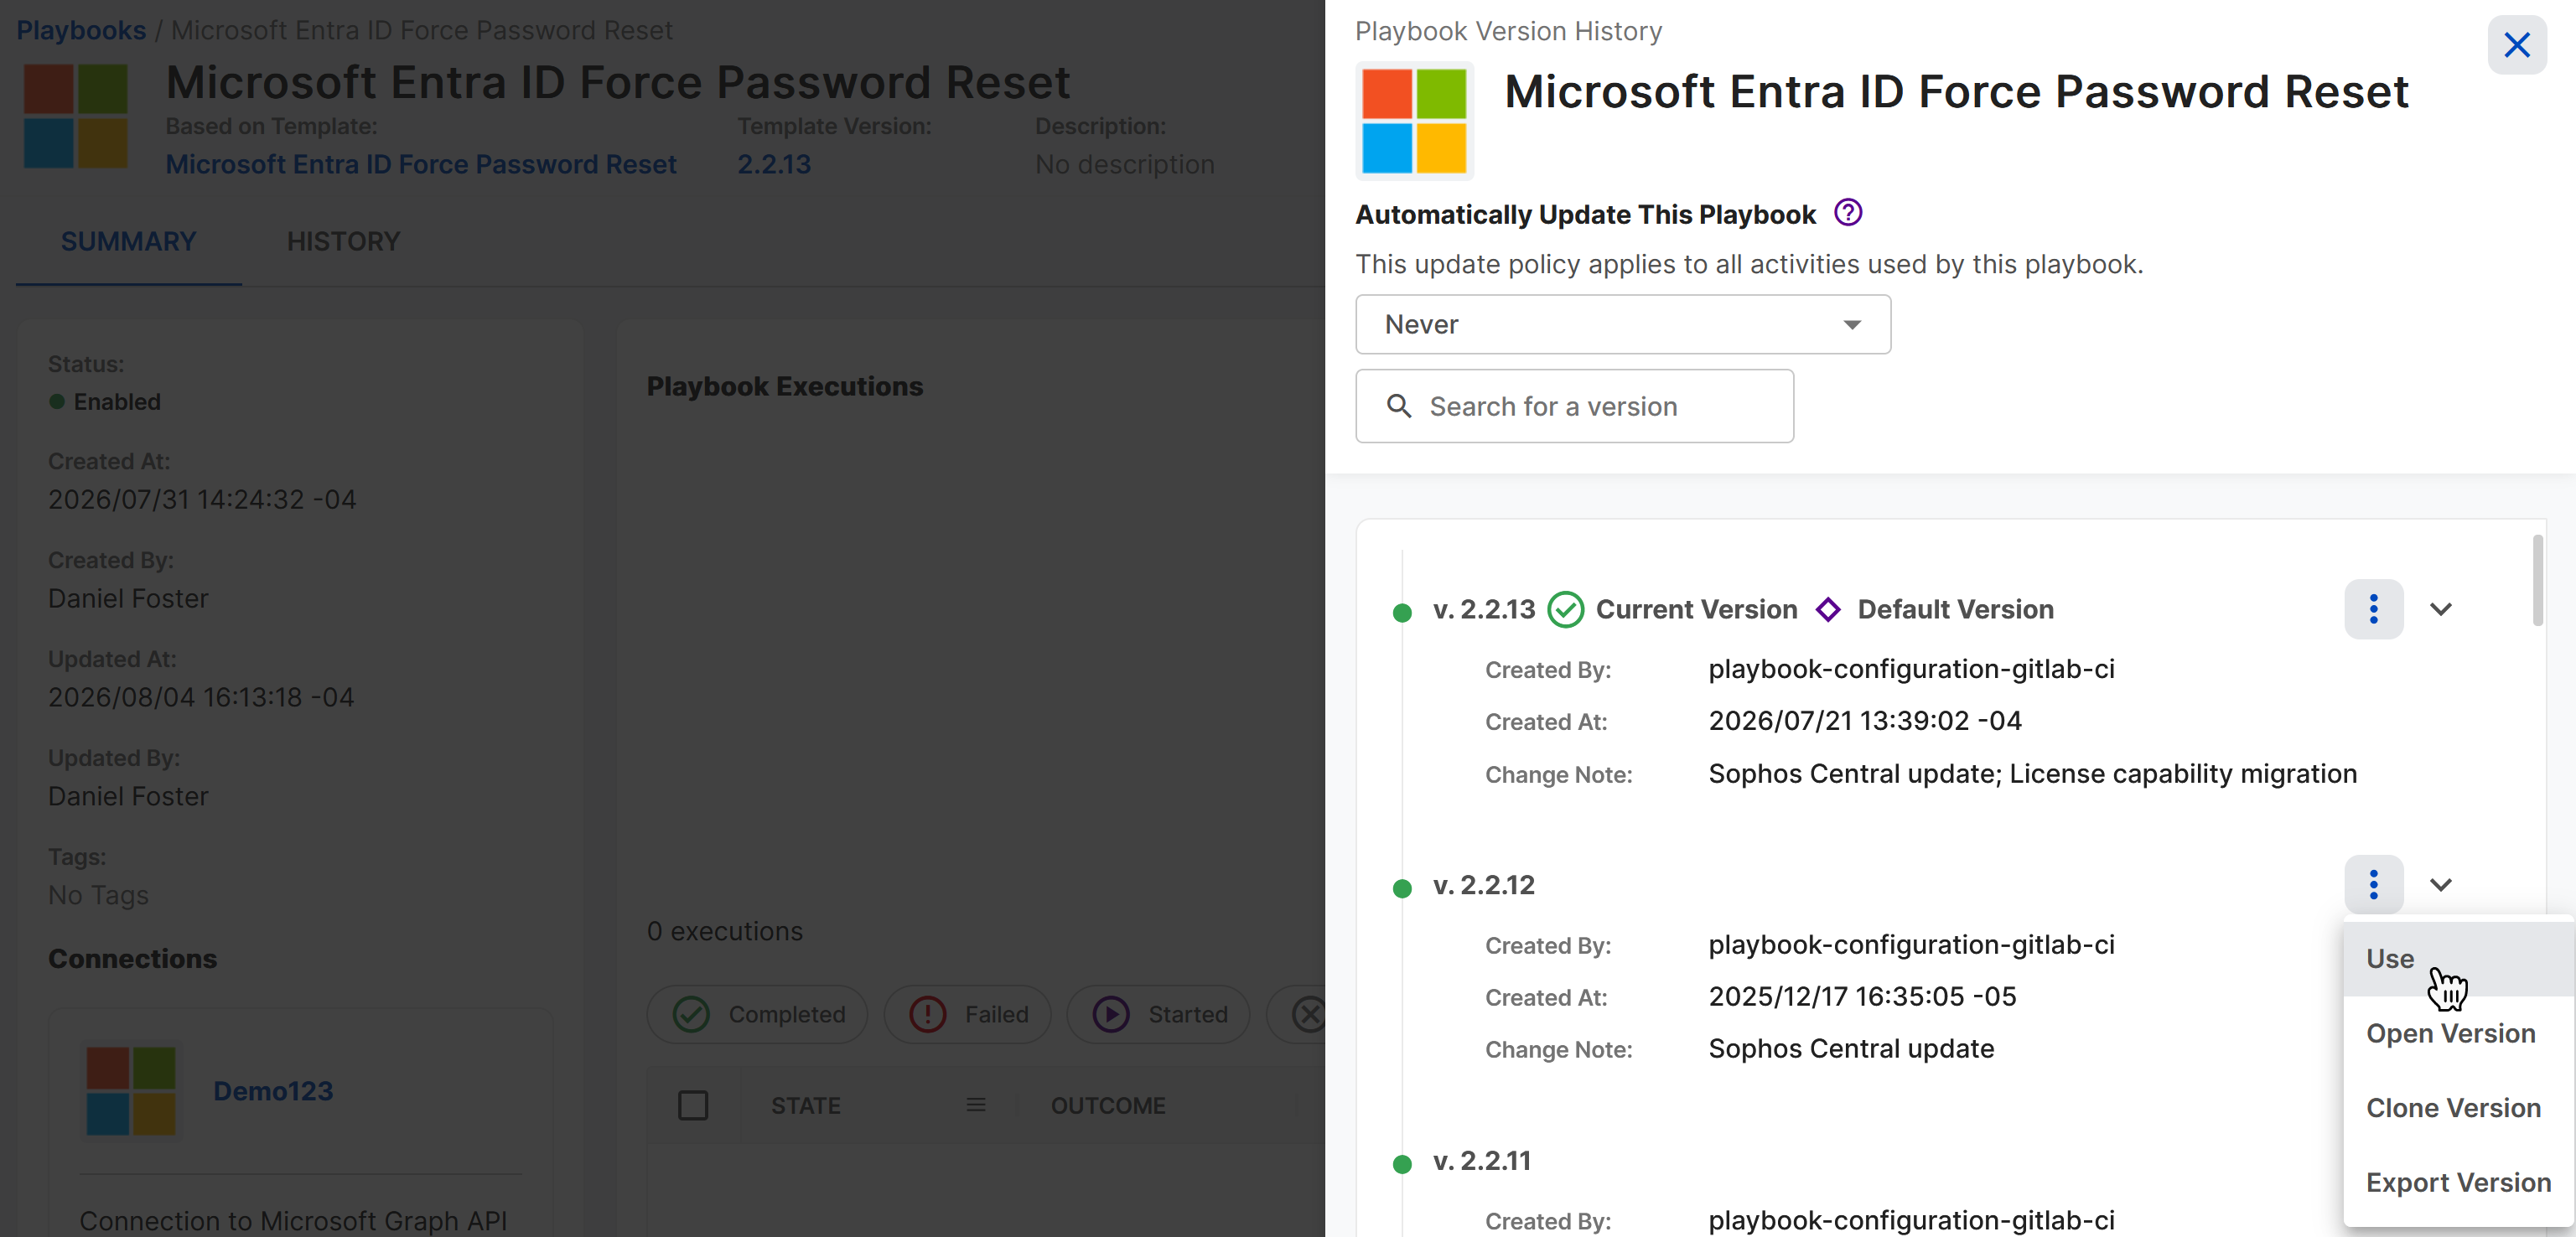Choose Use from the version menu
This screenshot has width=2576, height=1237.
[x=2458, y=959]
